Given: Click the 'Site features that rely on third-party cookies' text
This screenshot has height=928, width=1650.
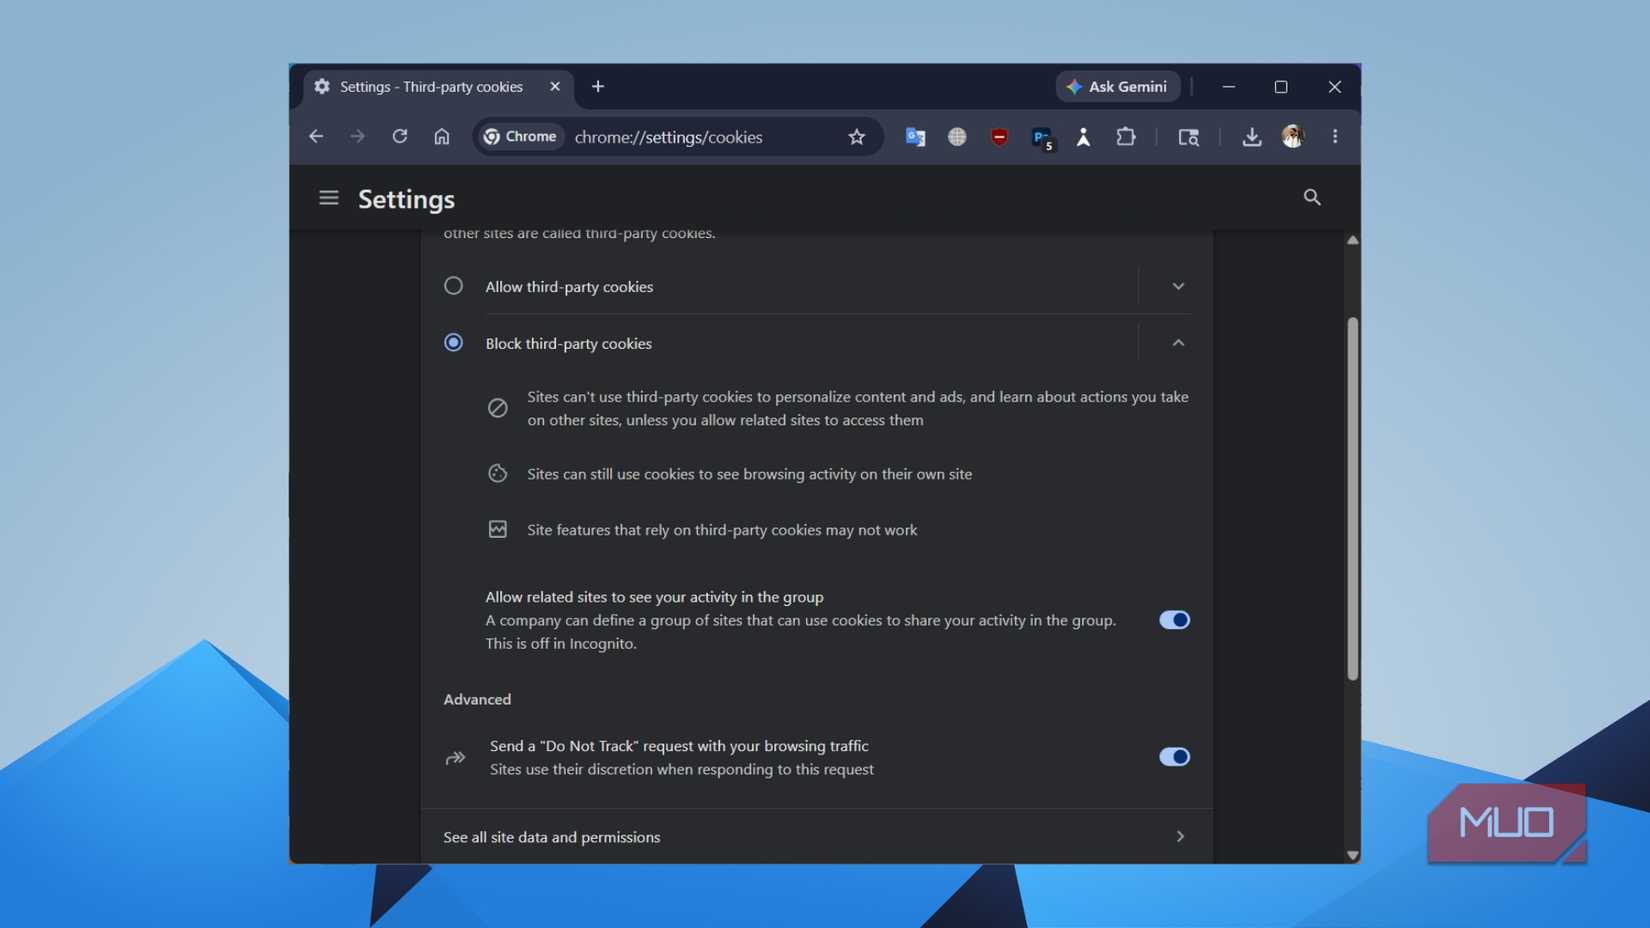Looking at the screenshot, I should (722, 530).
